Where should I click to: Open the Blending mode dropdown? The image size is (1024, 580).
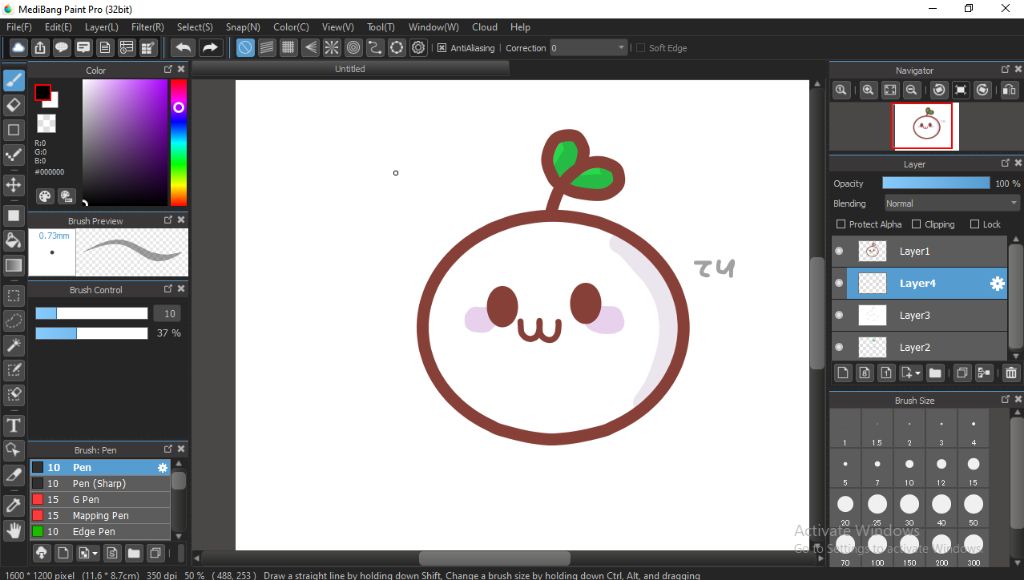click(952, 203)
